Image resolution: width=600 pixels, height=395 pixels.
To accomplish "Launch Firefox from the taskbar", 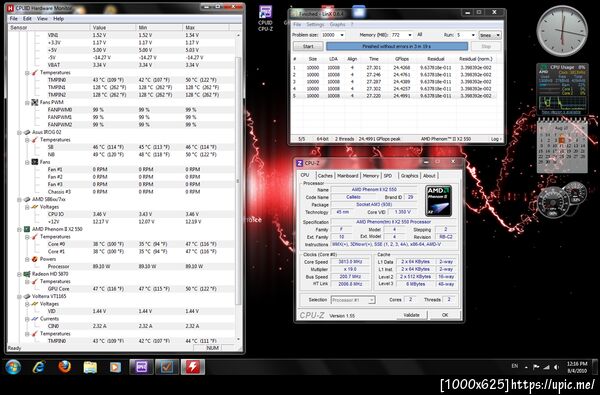I will (64, 367).
